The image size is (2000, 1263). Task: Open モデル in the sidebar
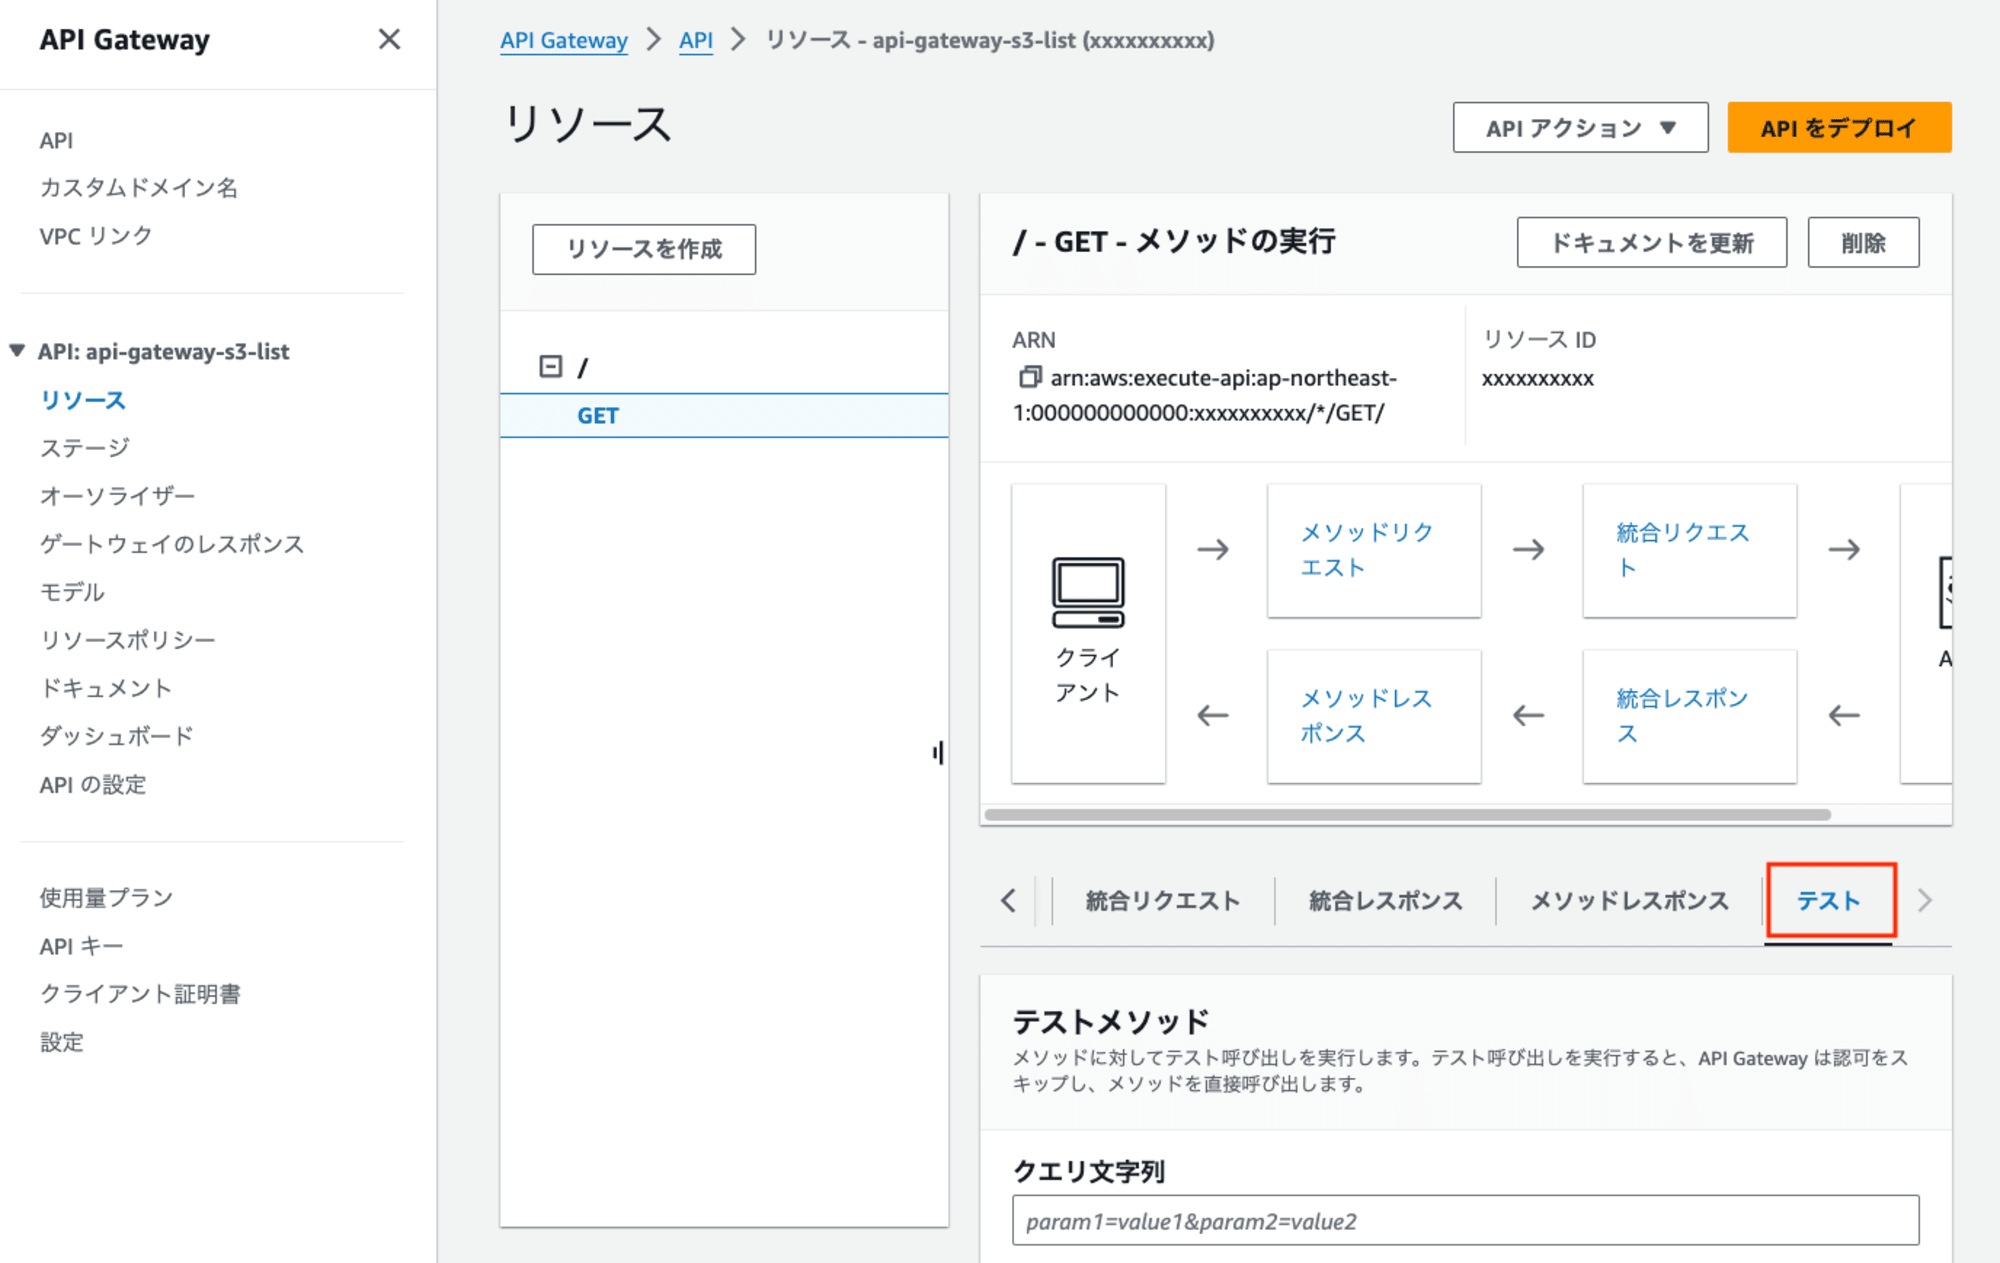pos(72,592)
